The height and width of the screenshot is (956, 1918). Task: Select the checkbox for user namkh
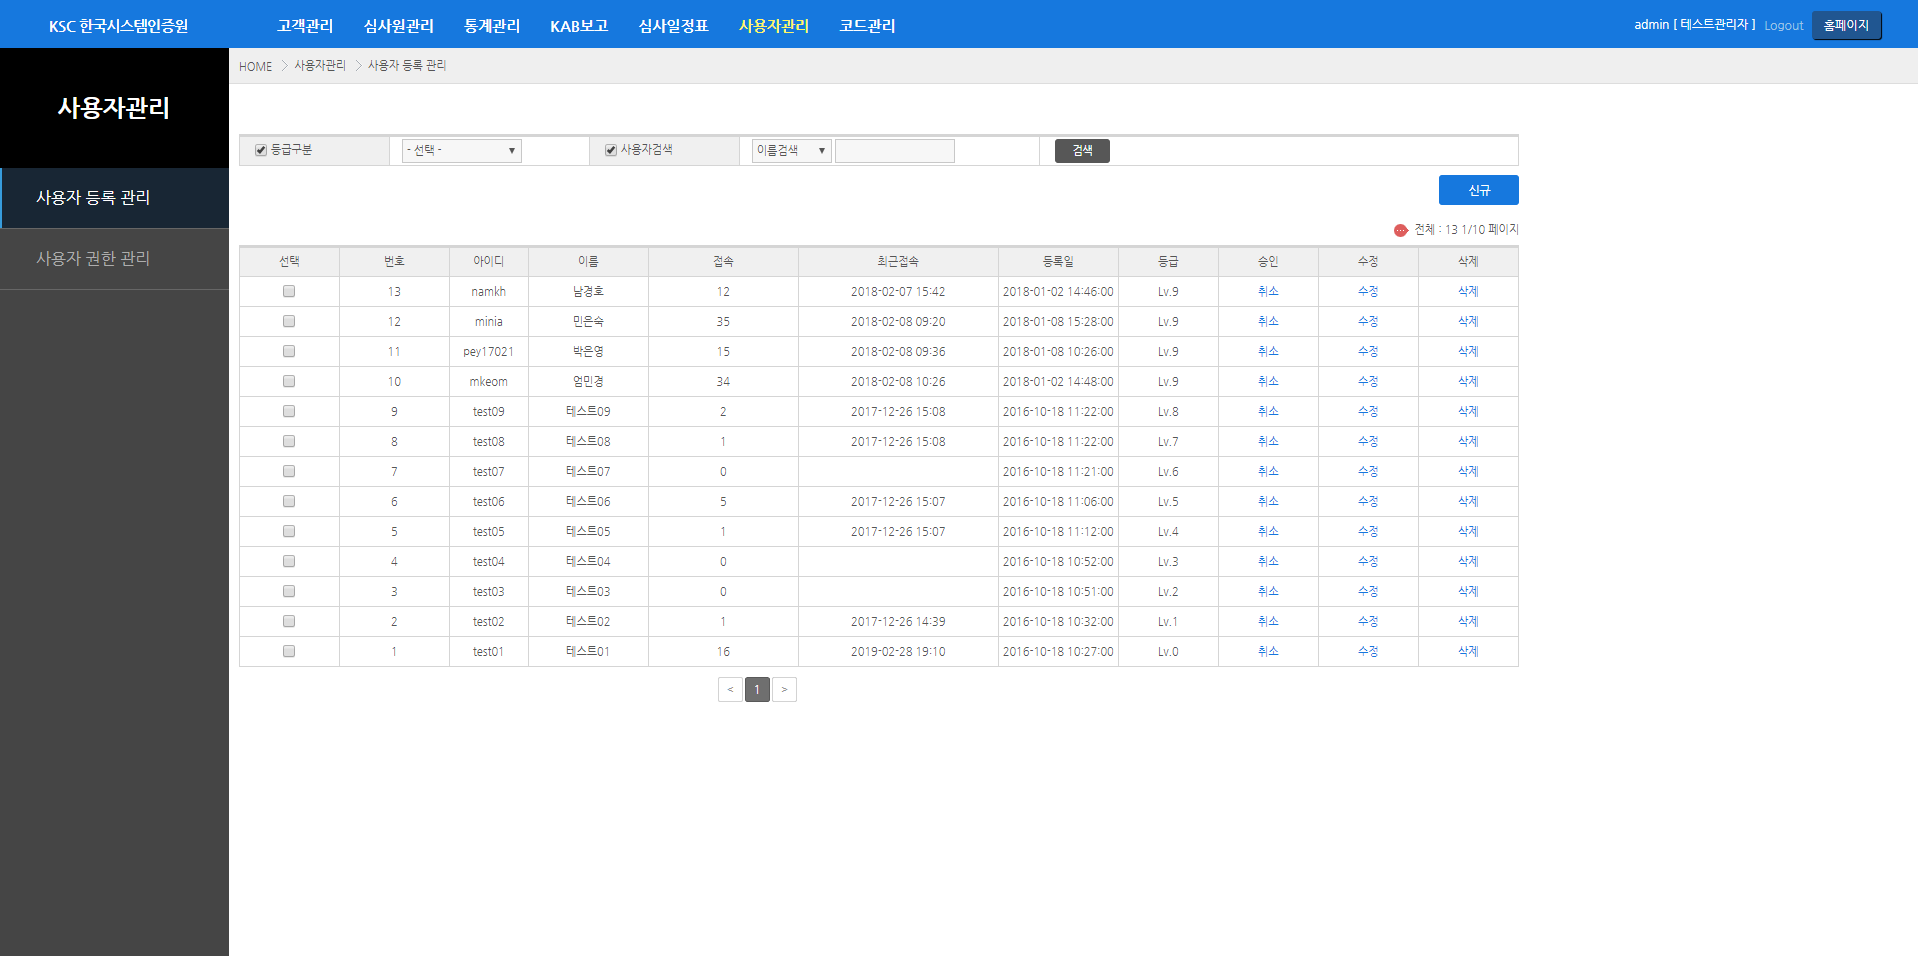point(289,291)
